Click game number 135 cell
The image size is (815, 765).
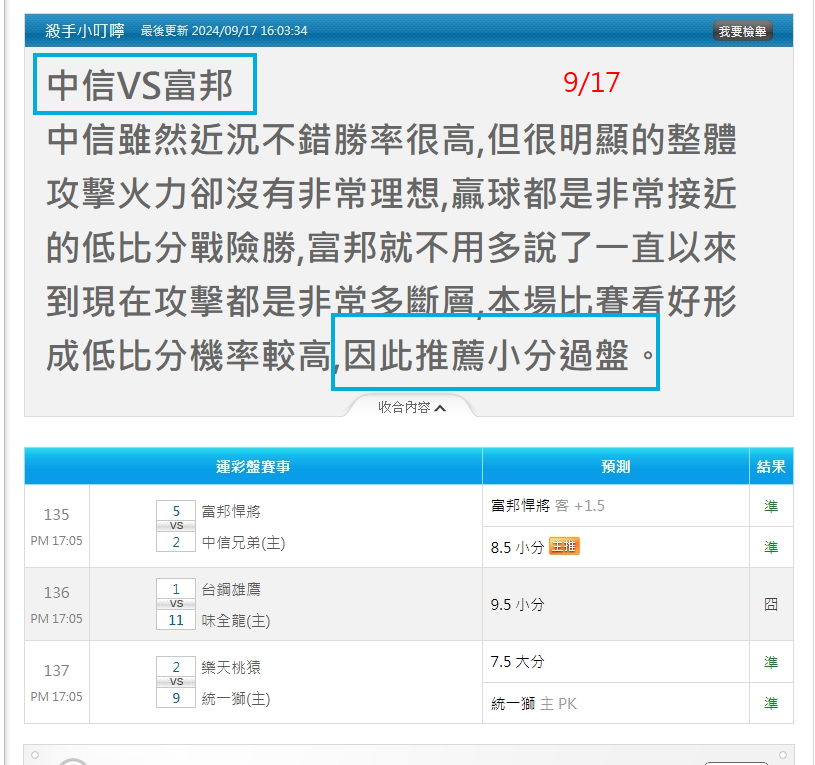(x=57, y=526)
